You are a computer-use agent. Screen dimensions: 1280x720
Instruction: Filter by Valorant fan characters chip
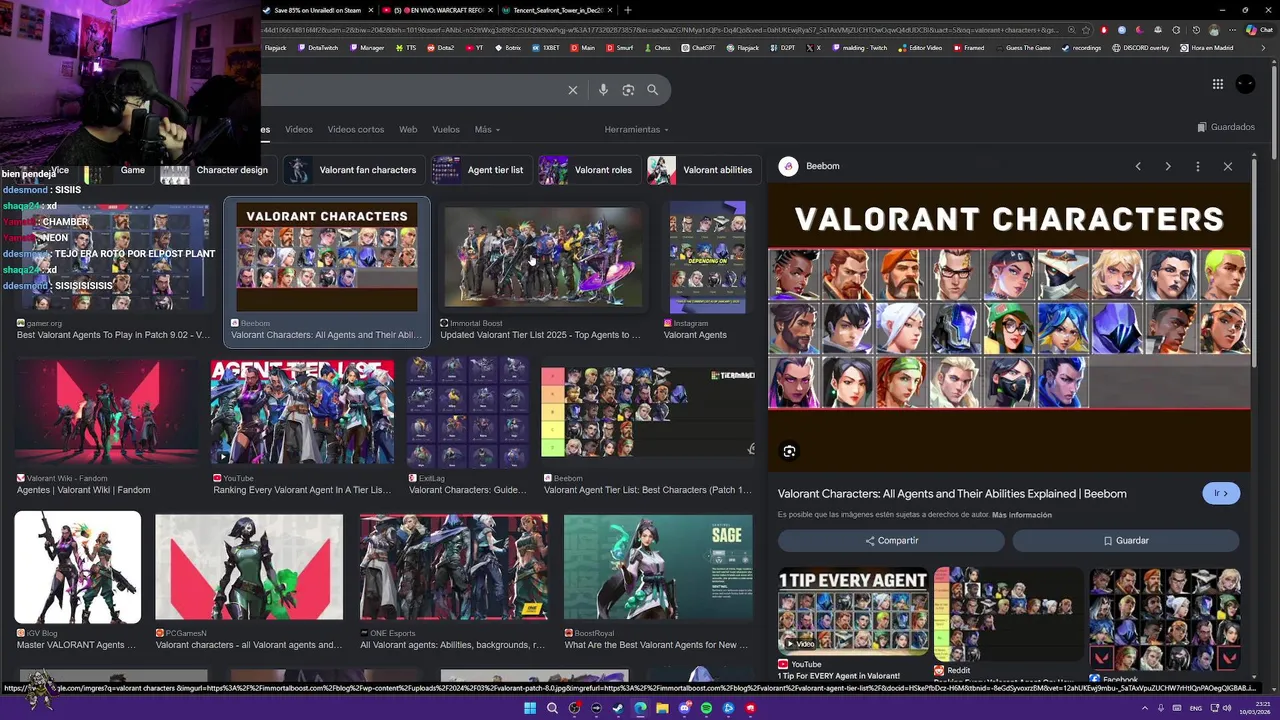point(354,170)
